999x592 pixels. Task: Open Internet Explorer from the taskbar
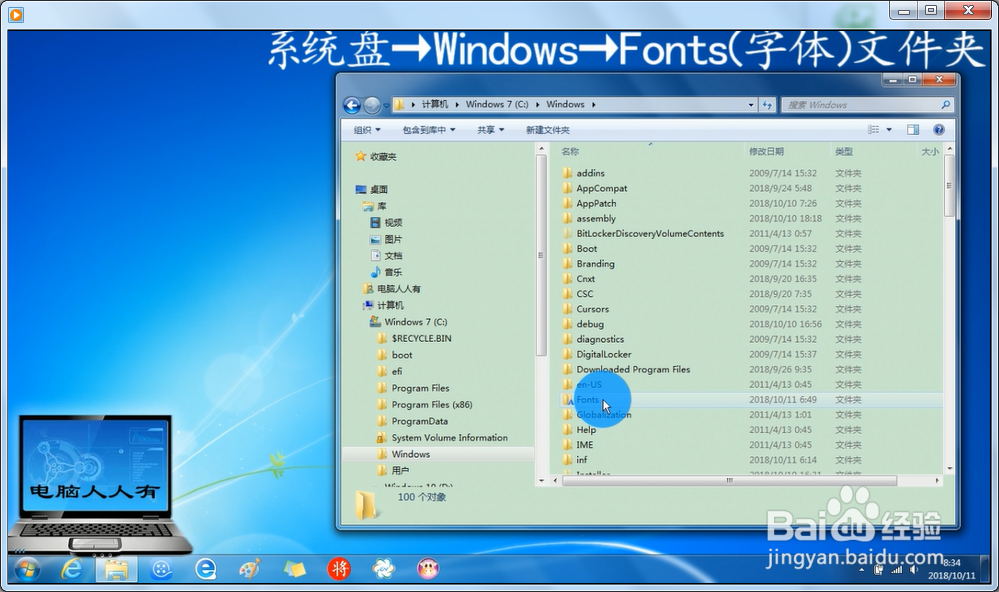[71, 568]
